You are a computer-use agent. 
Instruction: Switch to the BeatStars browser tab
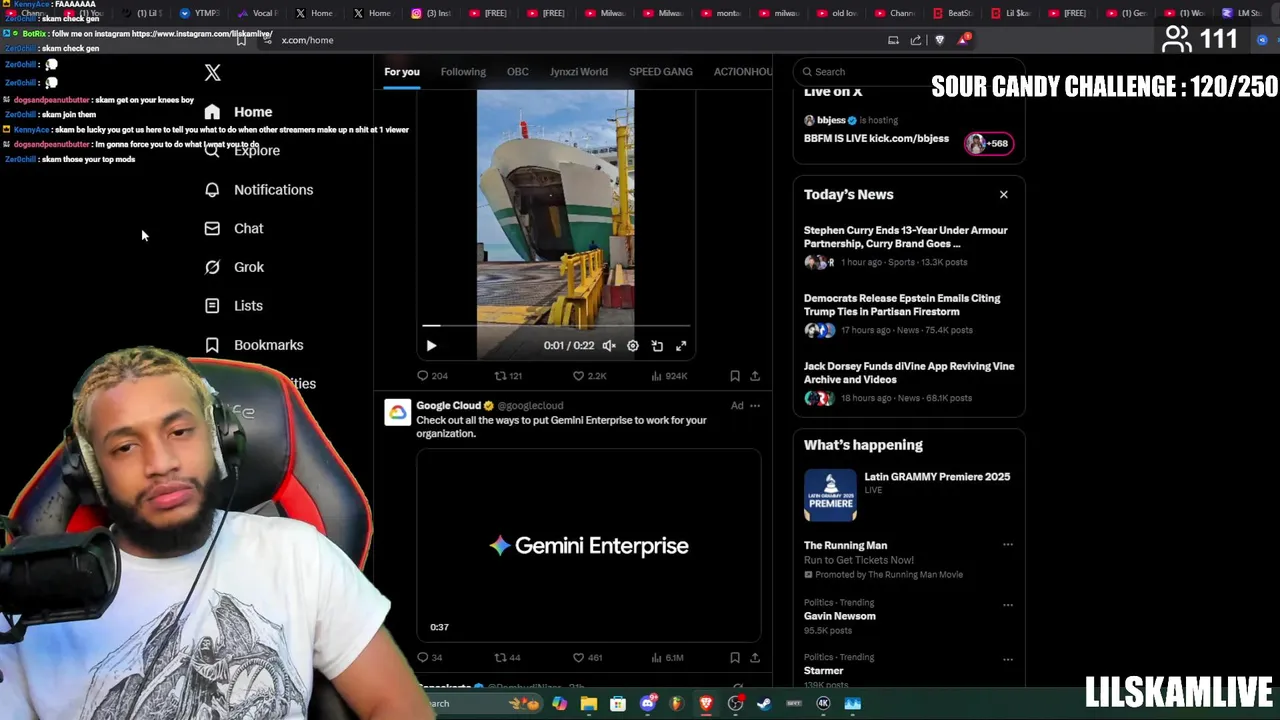point(954,13)
